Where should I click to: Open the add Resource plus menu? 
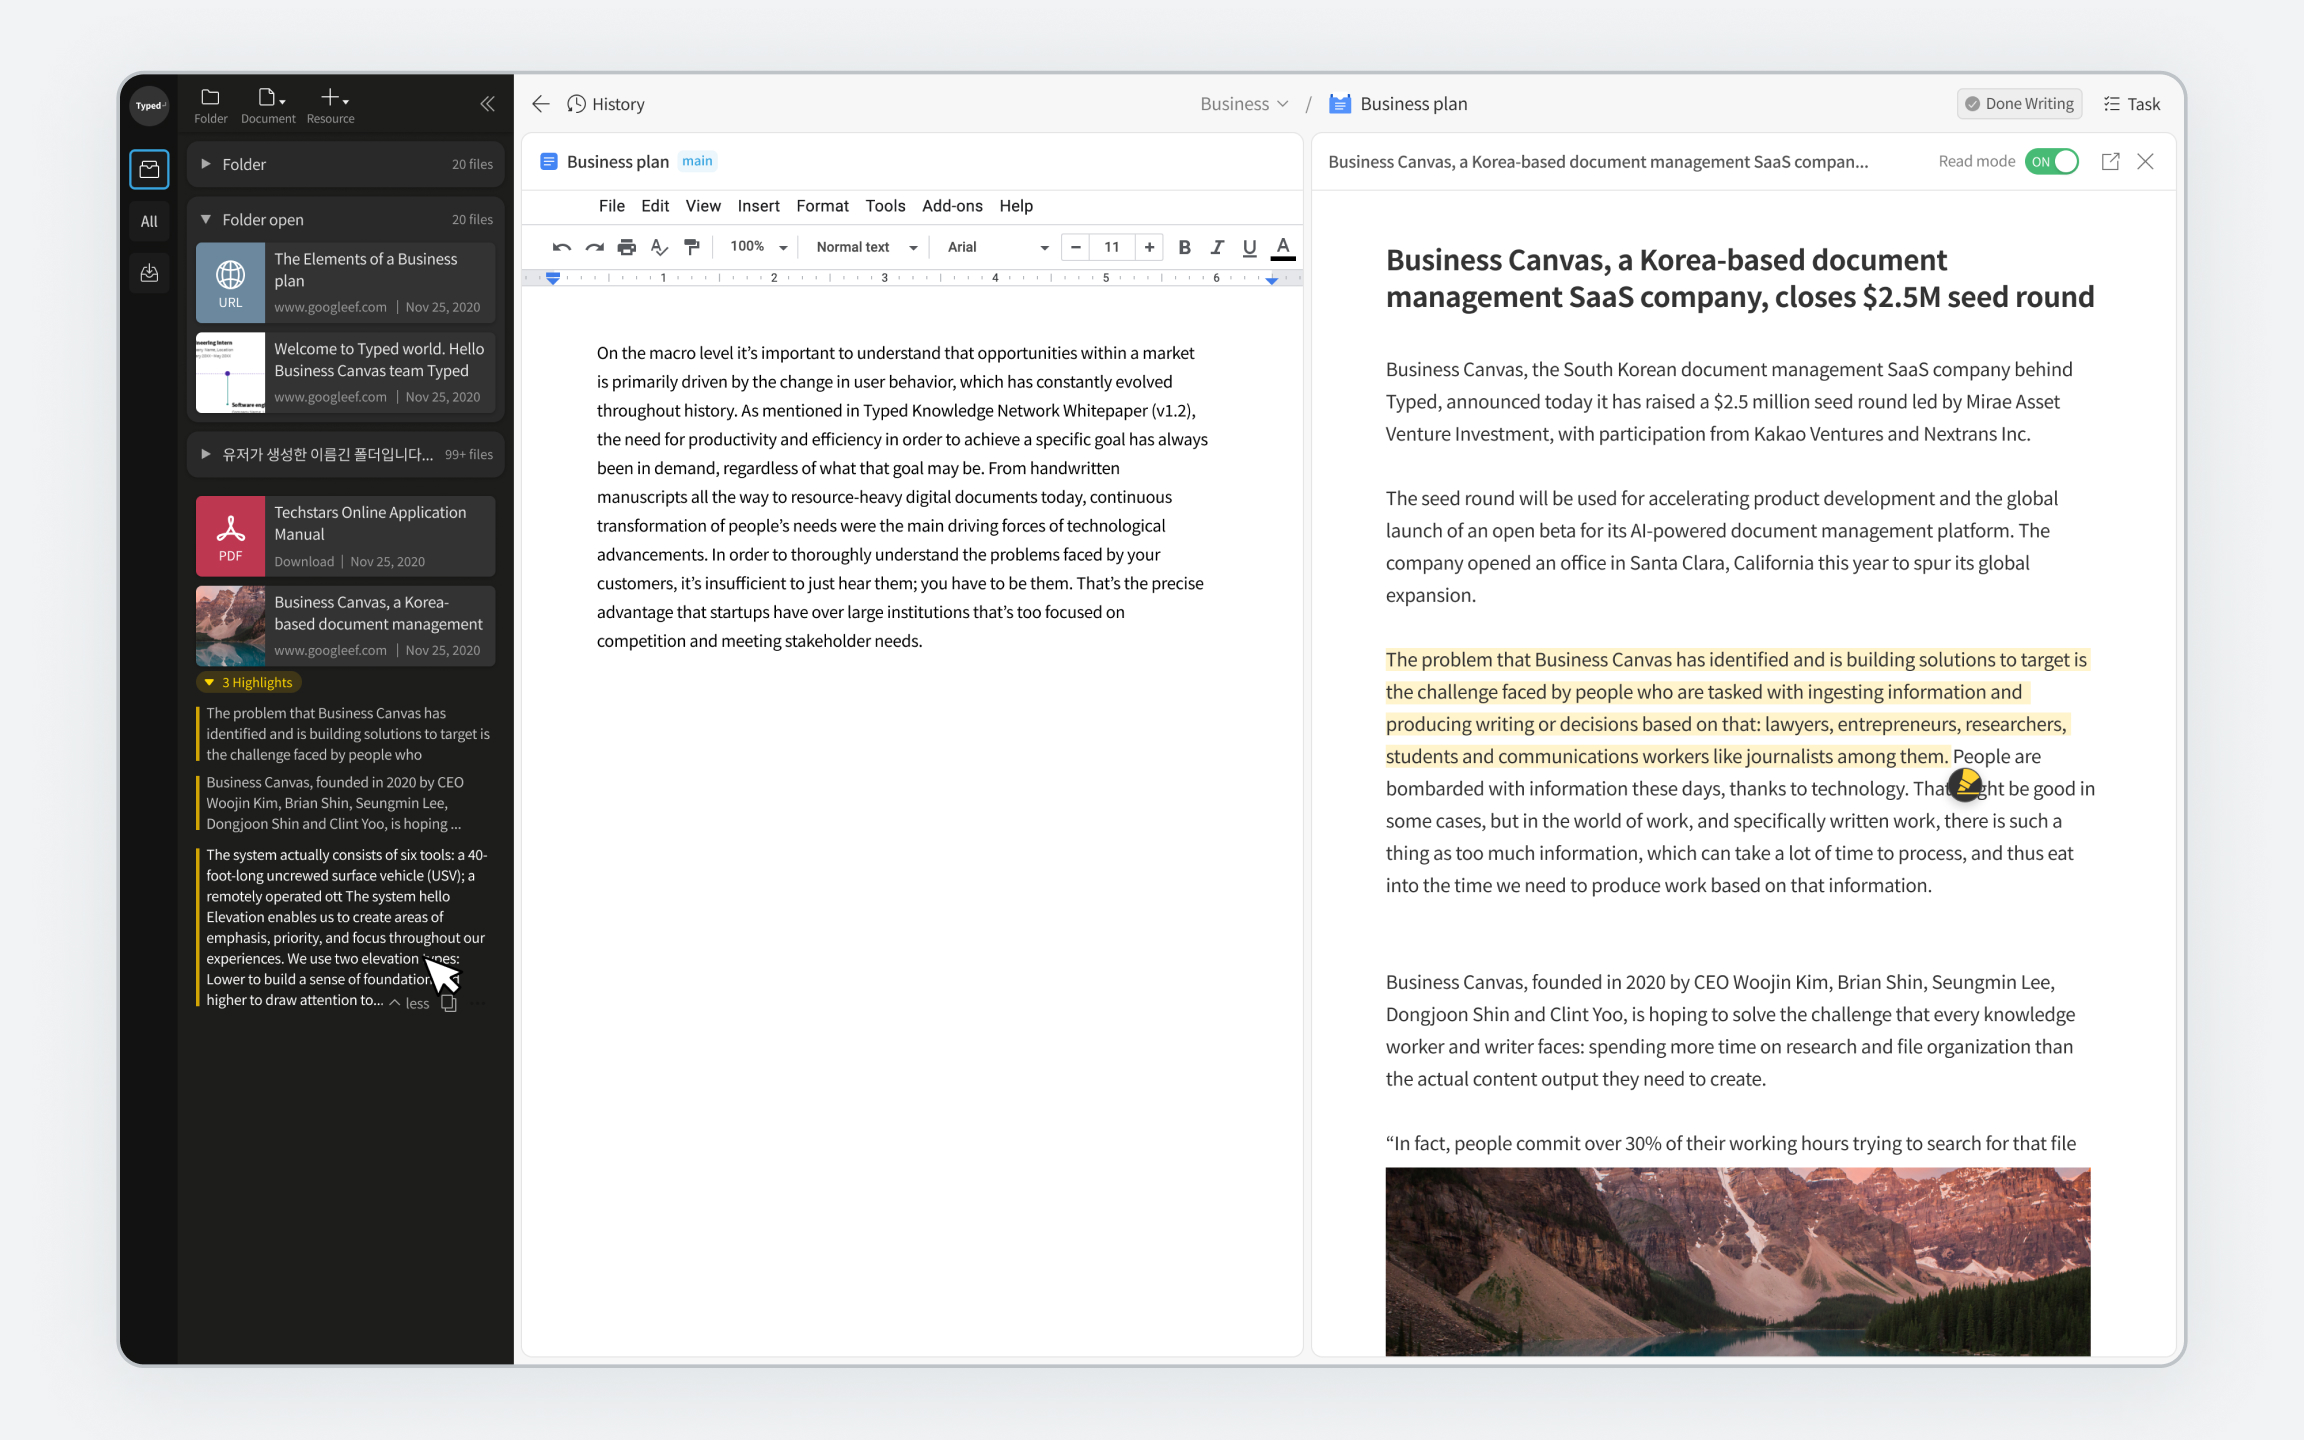(331, 106)
